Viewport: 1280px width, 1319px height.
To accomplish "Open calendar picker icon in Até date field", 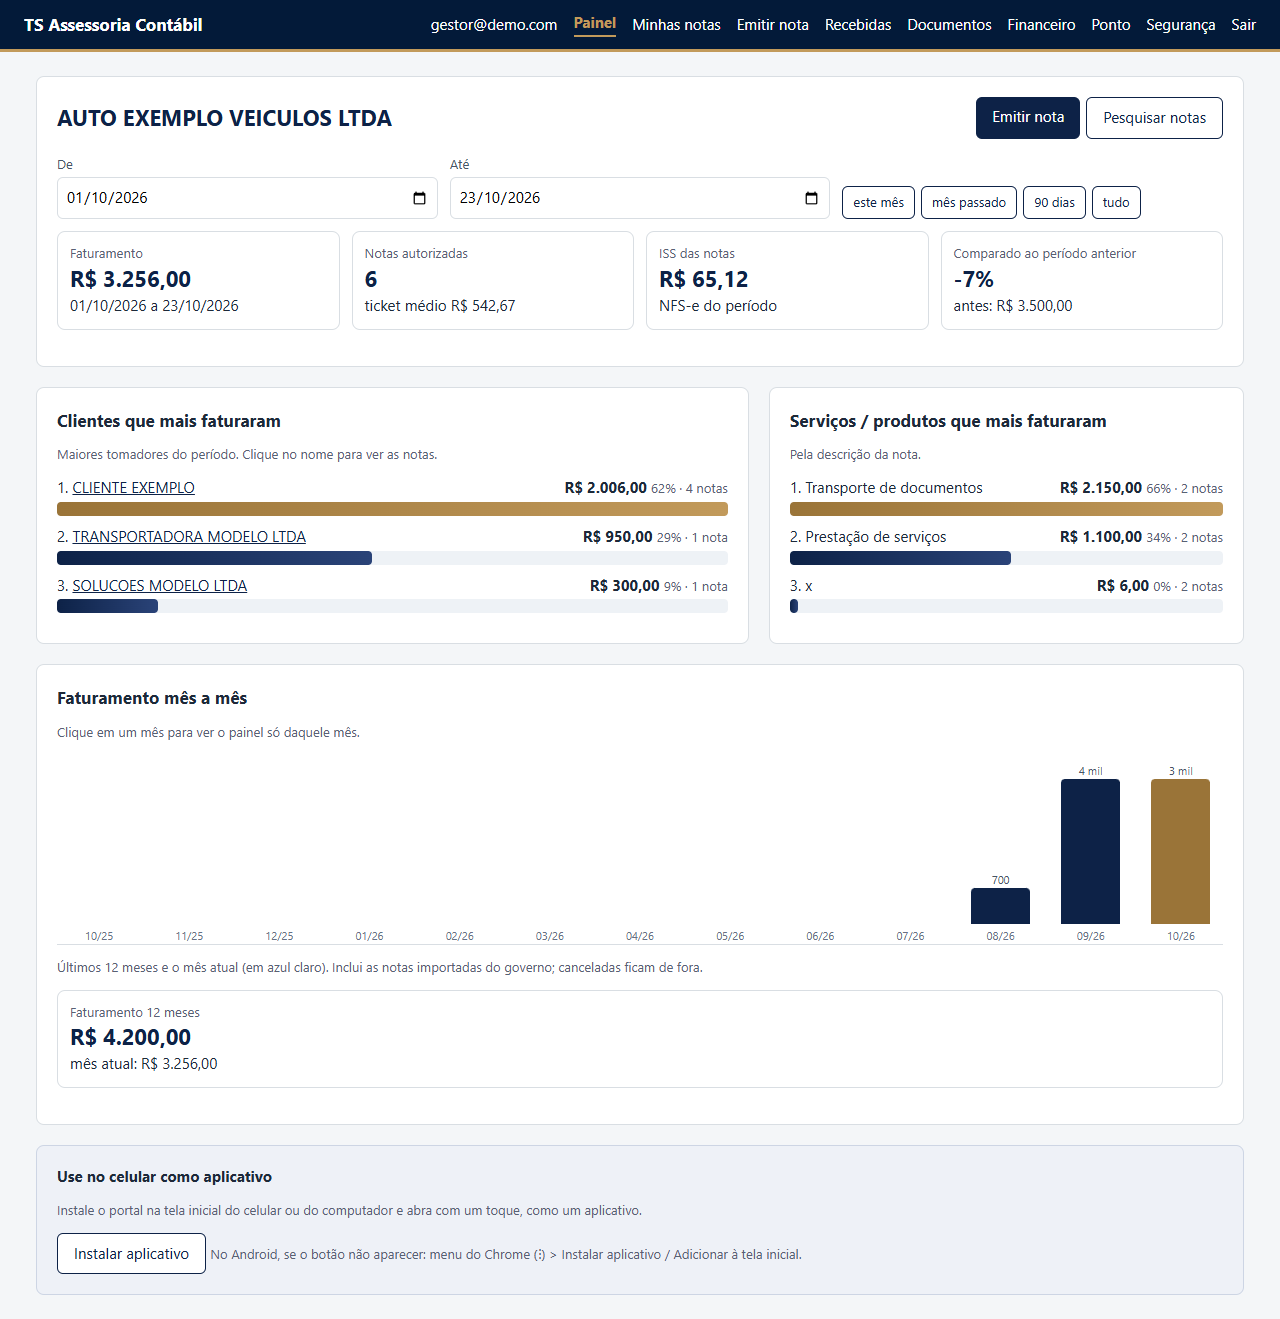I will (811, 198).
